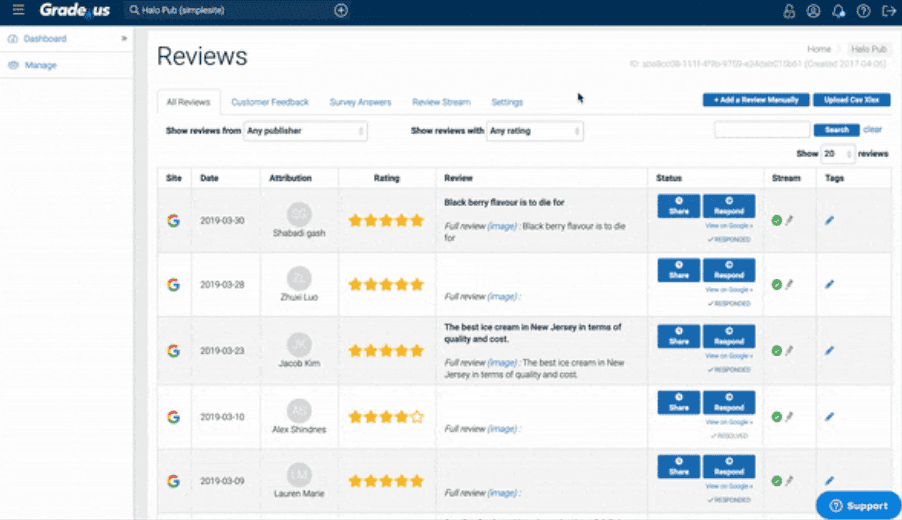Switch to the Customer Feedback tab

[x=270, y=102]
